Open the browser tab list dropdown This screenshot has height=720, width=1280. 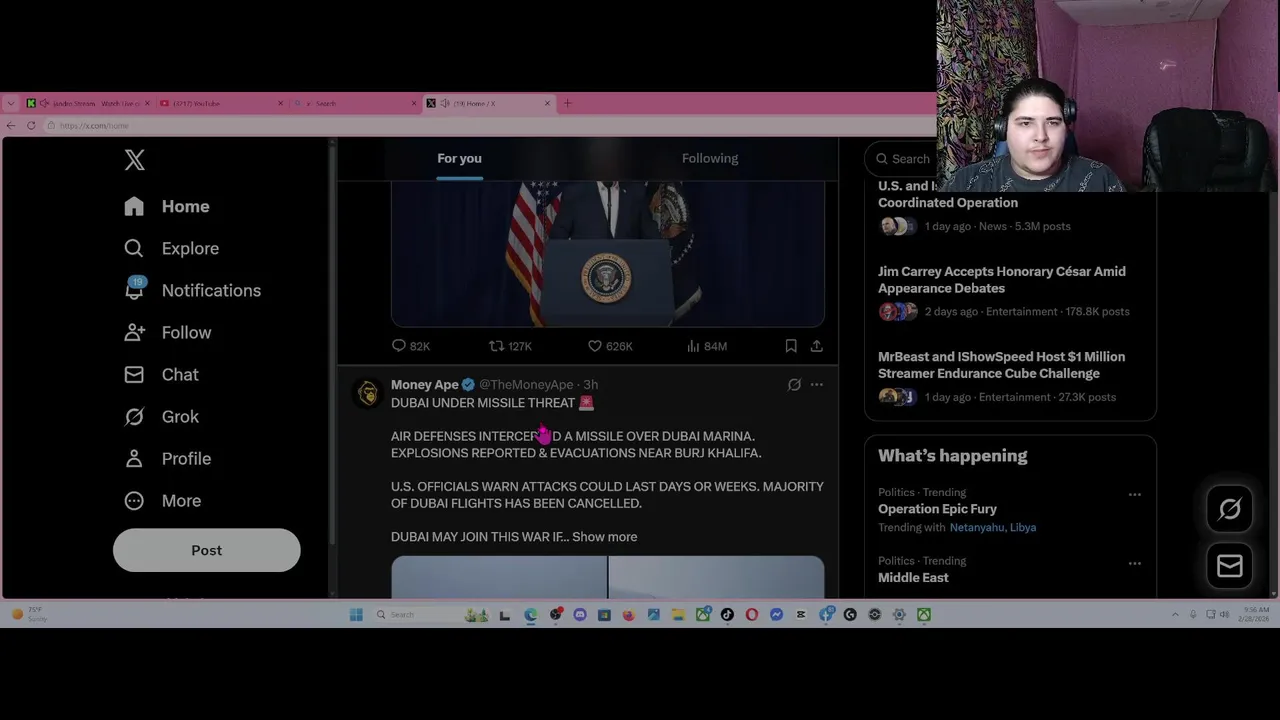(10, 103)
